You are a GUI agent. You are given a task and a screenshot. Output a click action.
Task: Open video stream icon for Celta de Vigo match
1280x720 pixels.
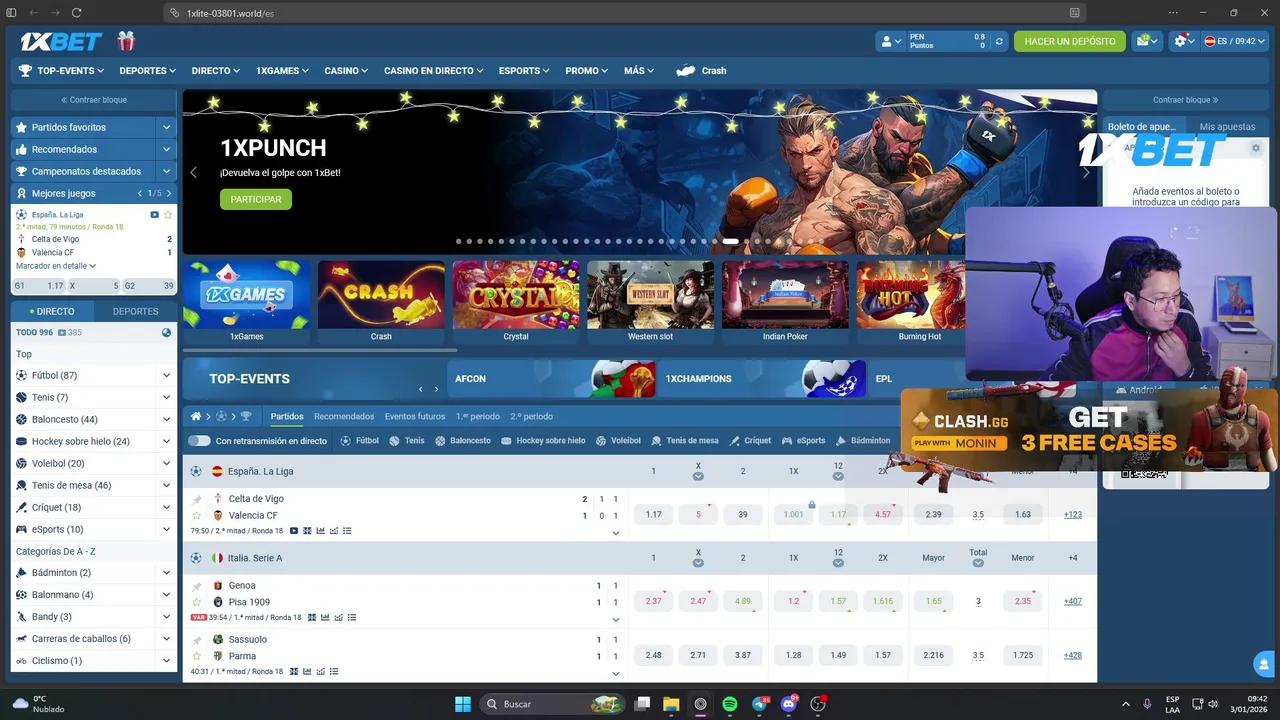point(293,531)
